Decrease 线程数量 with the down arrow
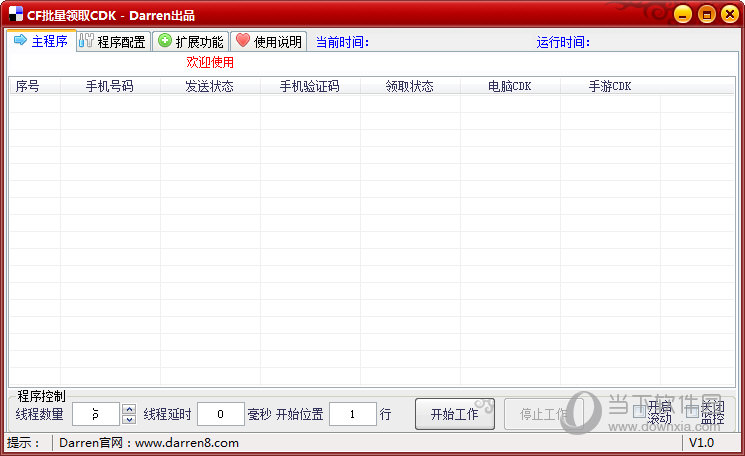This screenshot has height=456, width=745. [129, 419]
